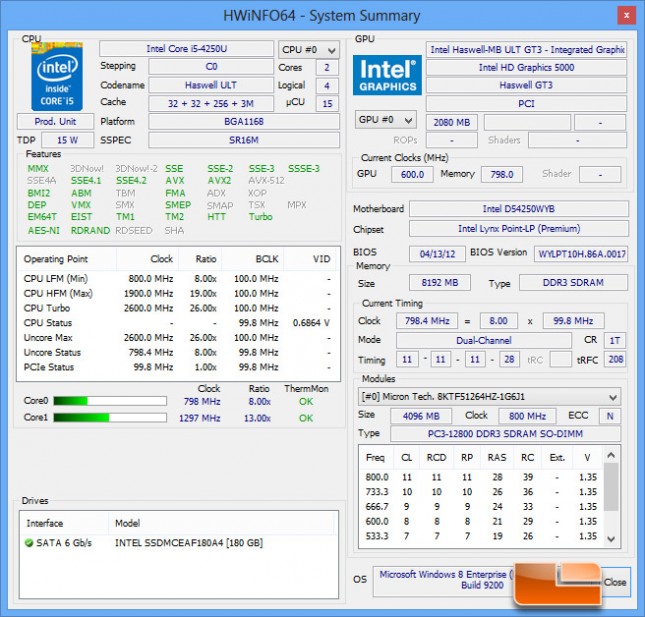Image resolution: width=645 pixels, height=617 pixels.
Task: Click the 800.0 frequency timing row
Action: (481, 477)
